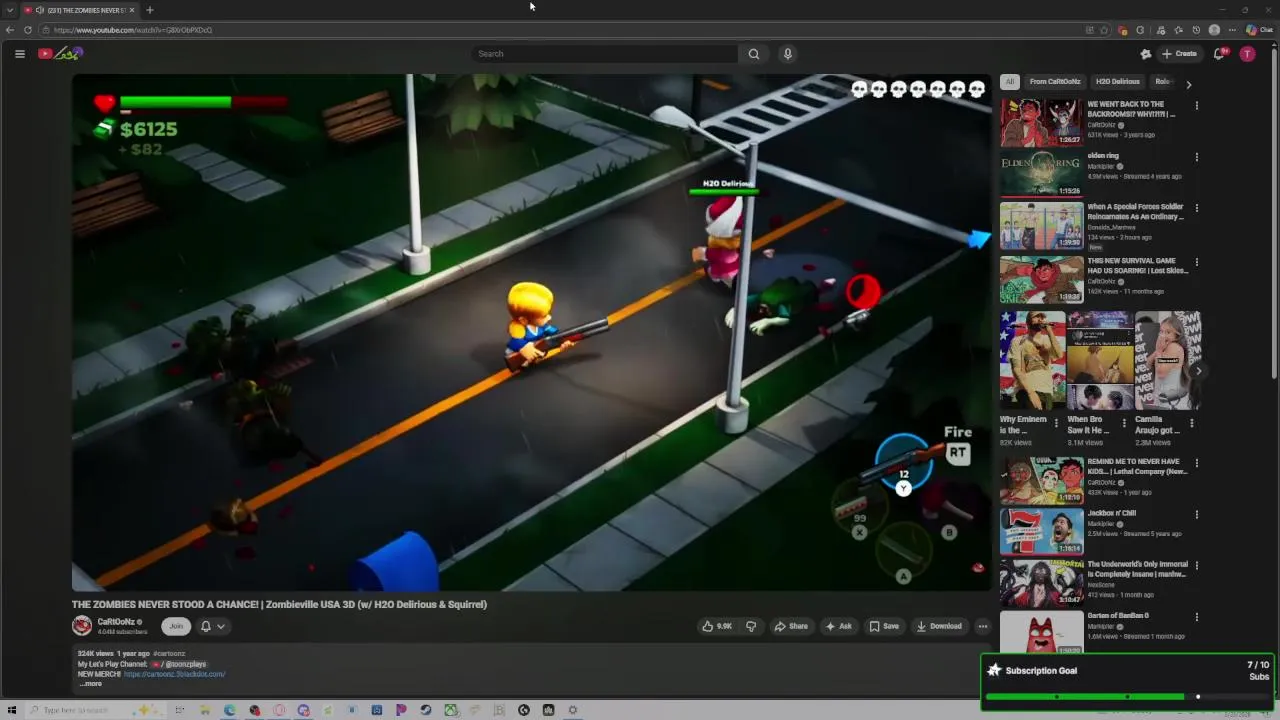Click the Ask button under the video

click(x=838, y=626)
